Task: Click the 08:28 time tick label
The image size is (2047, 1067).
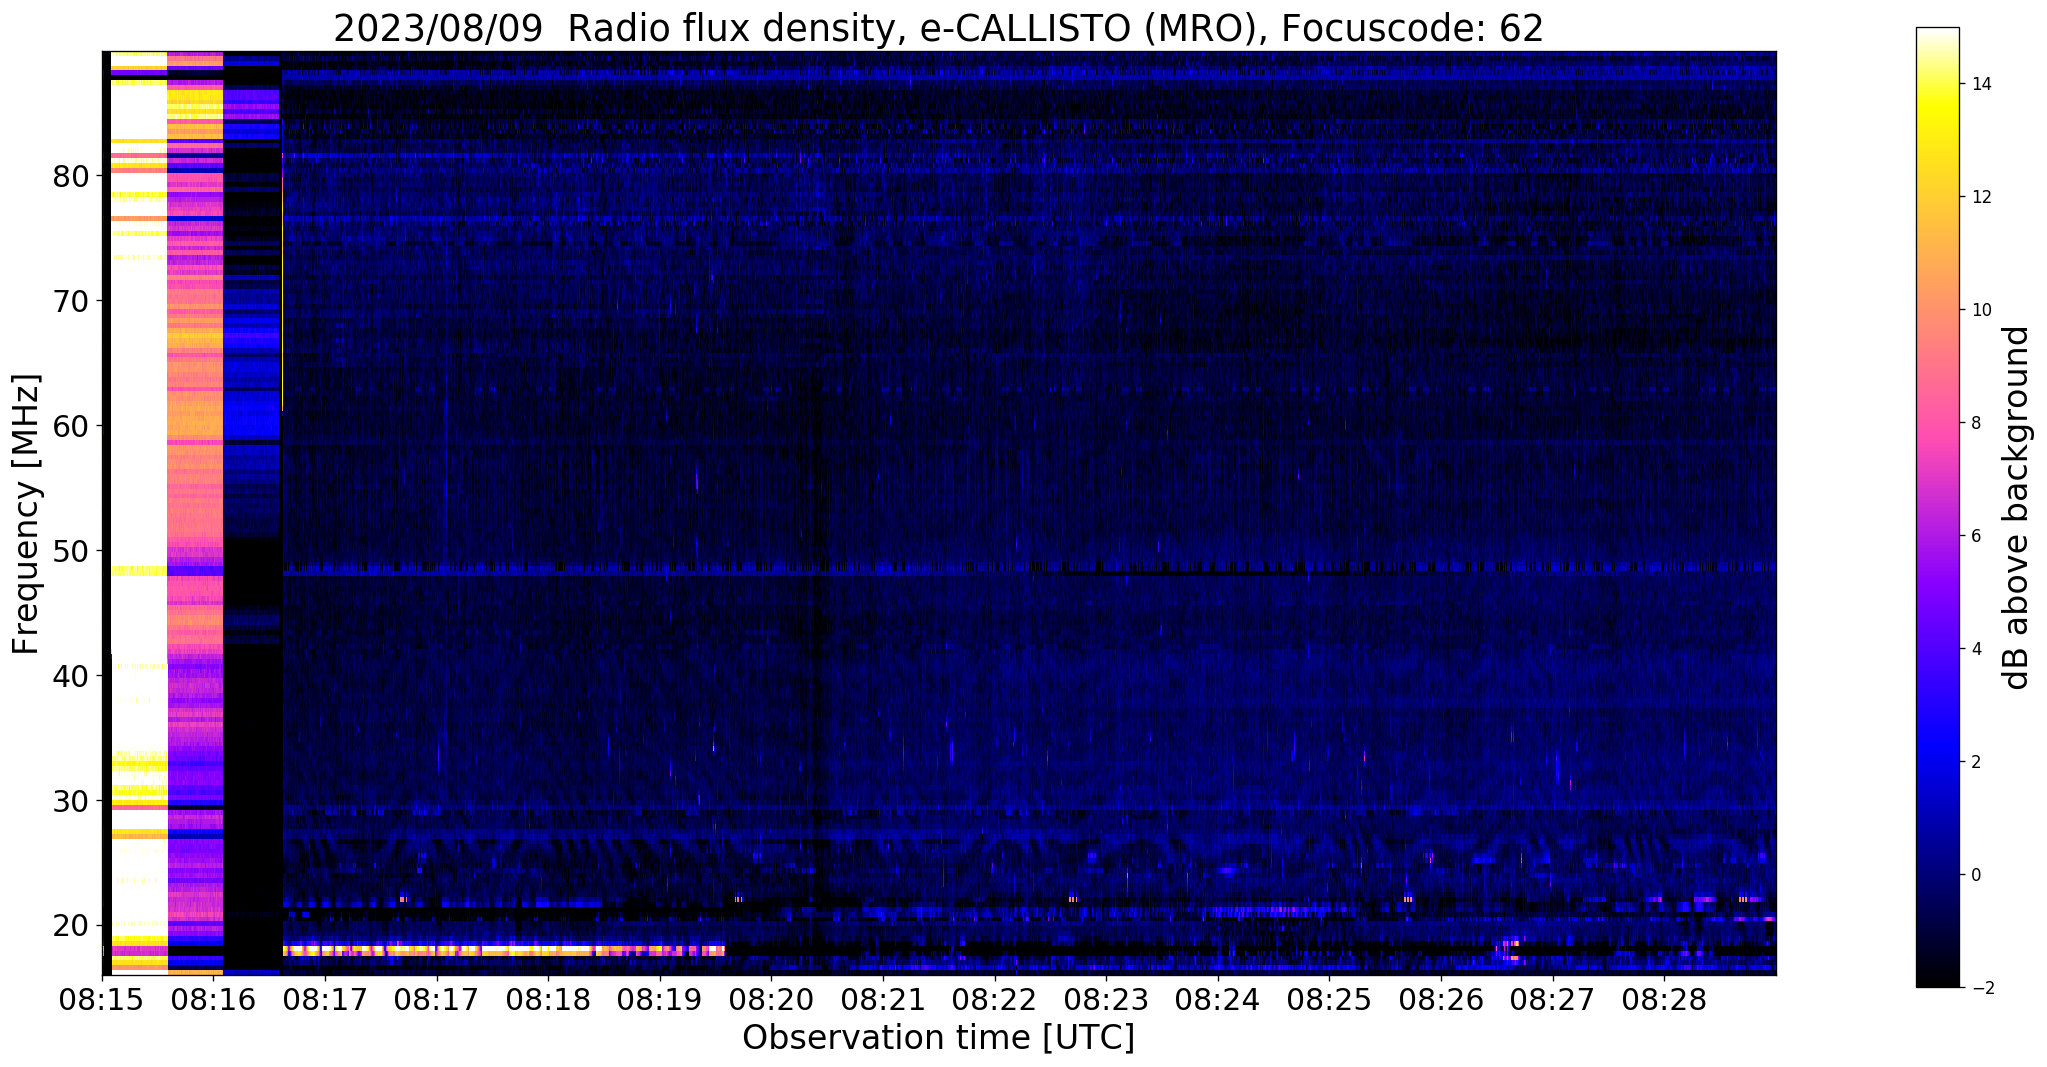Action: [1664, 998]
